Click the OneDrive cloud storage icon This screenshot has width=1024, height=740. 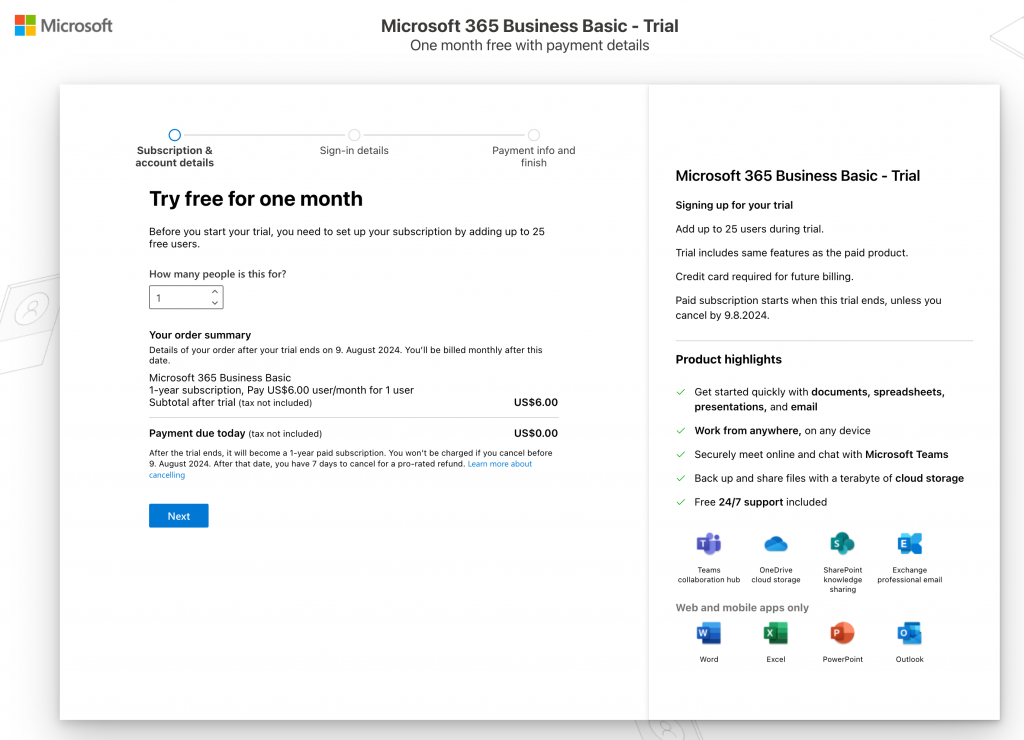pos(776,544)
